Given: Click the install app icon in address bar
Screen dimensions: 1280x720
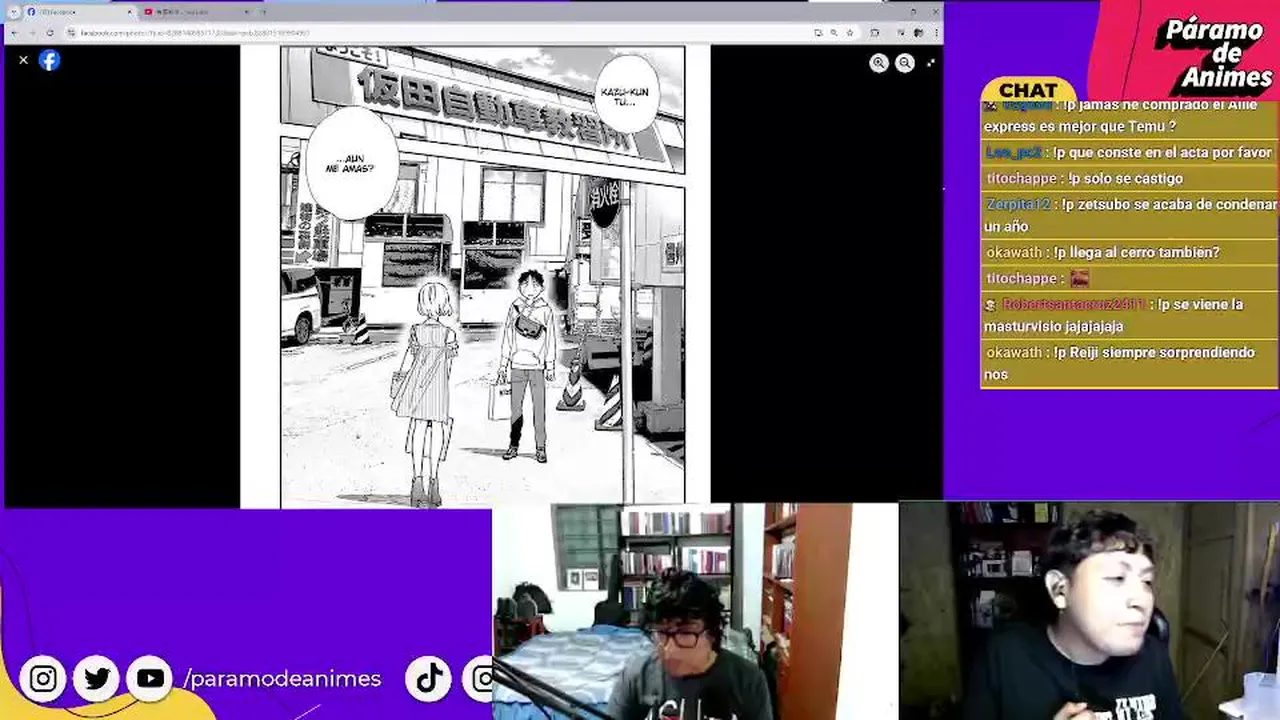Looking at the screenshot, I should pyautogui.click(x=818, y=33).
